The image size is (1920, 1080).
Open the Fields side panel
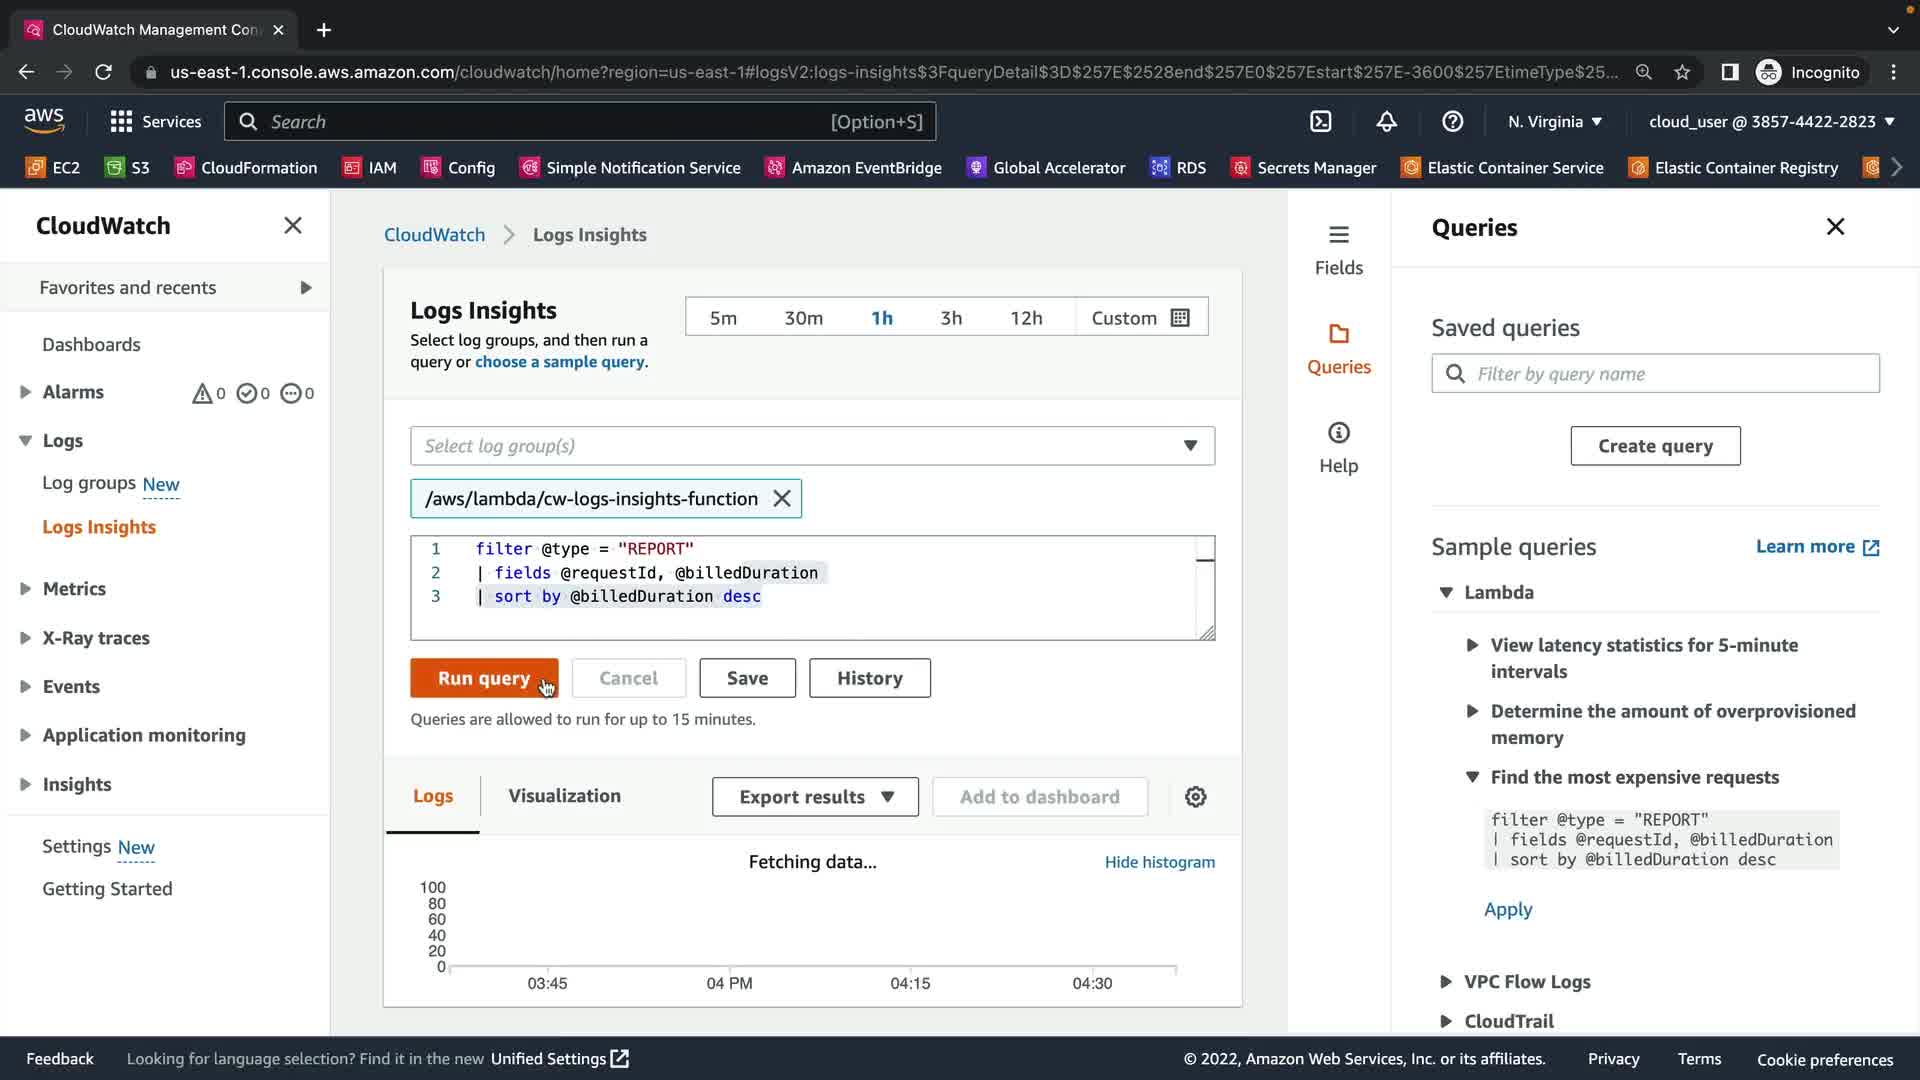(1338, 249)
